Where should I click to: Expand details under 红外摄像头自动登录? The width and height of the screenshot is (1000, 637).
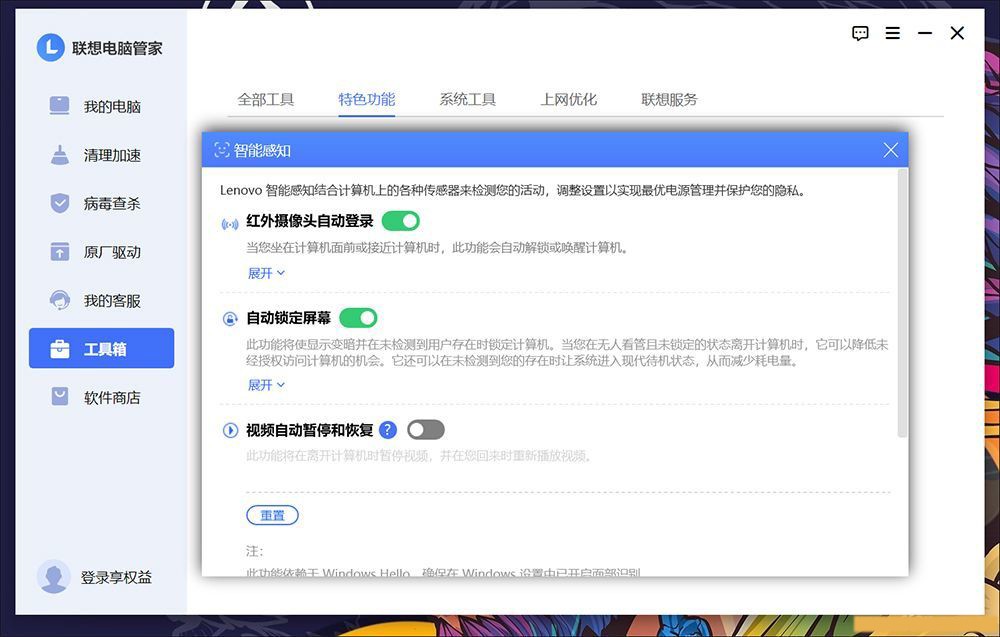(x=266, y=274)
